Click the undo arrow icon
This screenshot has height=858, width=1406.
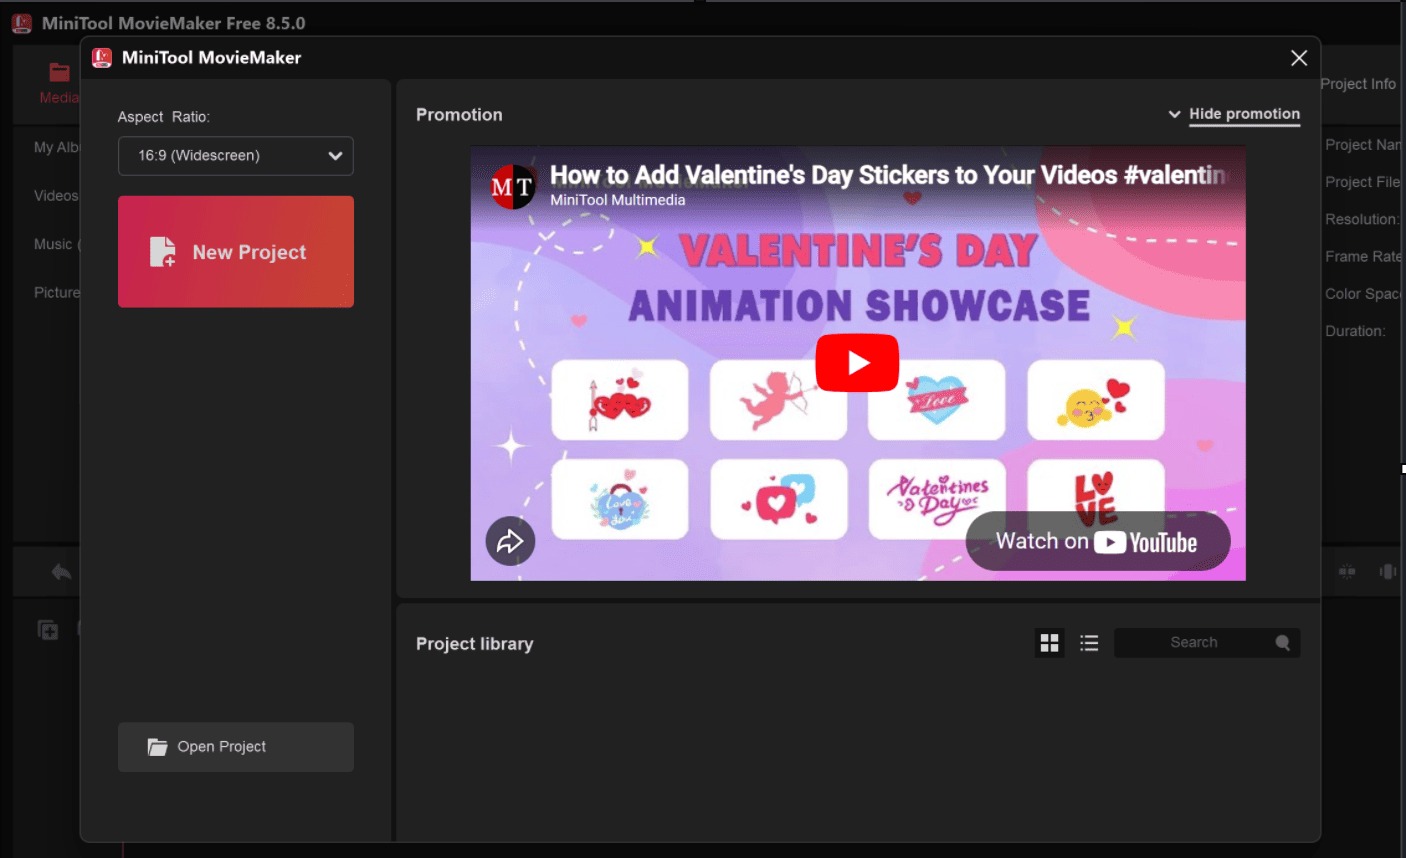pos(61,572)
